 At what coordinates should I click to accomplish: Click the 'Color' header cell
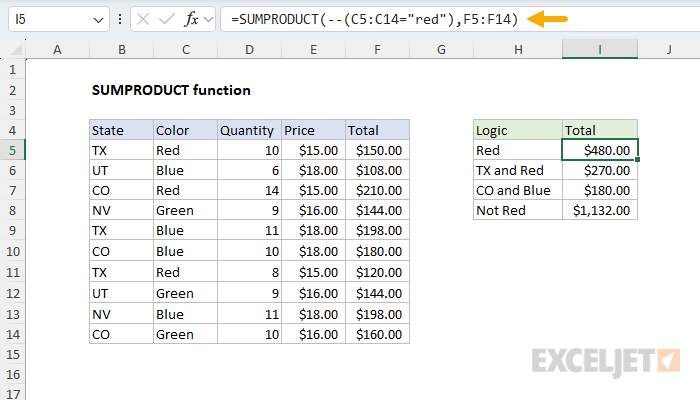tap(186, 130)
